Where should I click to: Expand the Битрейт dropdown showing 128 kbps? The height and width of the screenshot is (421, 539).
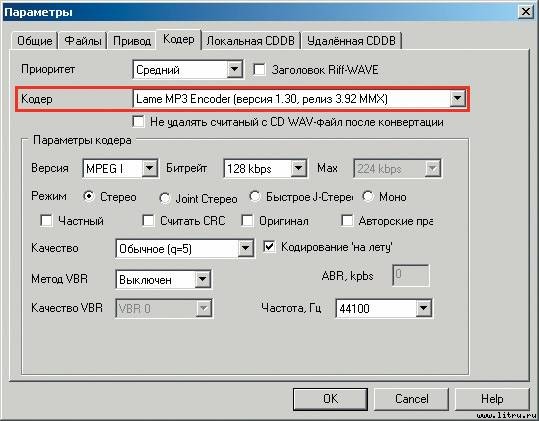[265, 168]
